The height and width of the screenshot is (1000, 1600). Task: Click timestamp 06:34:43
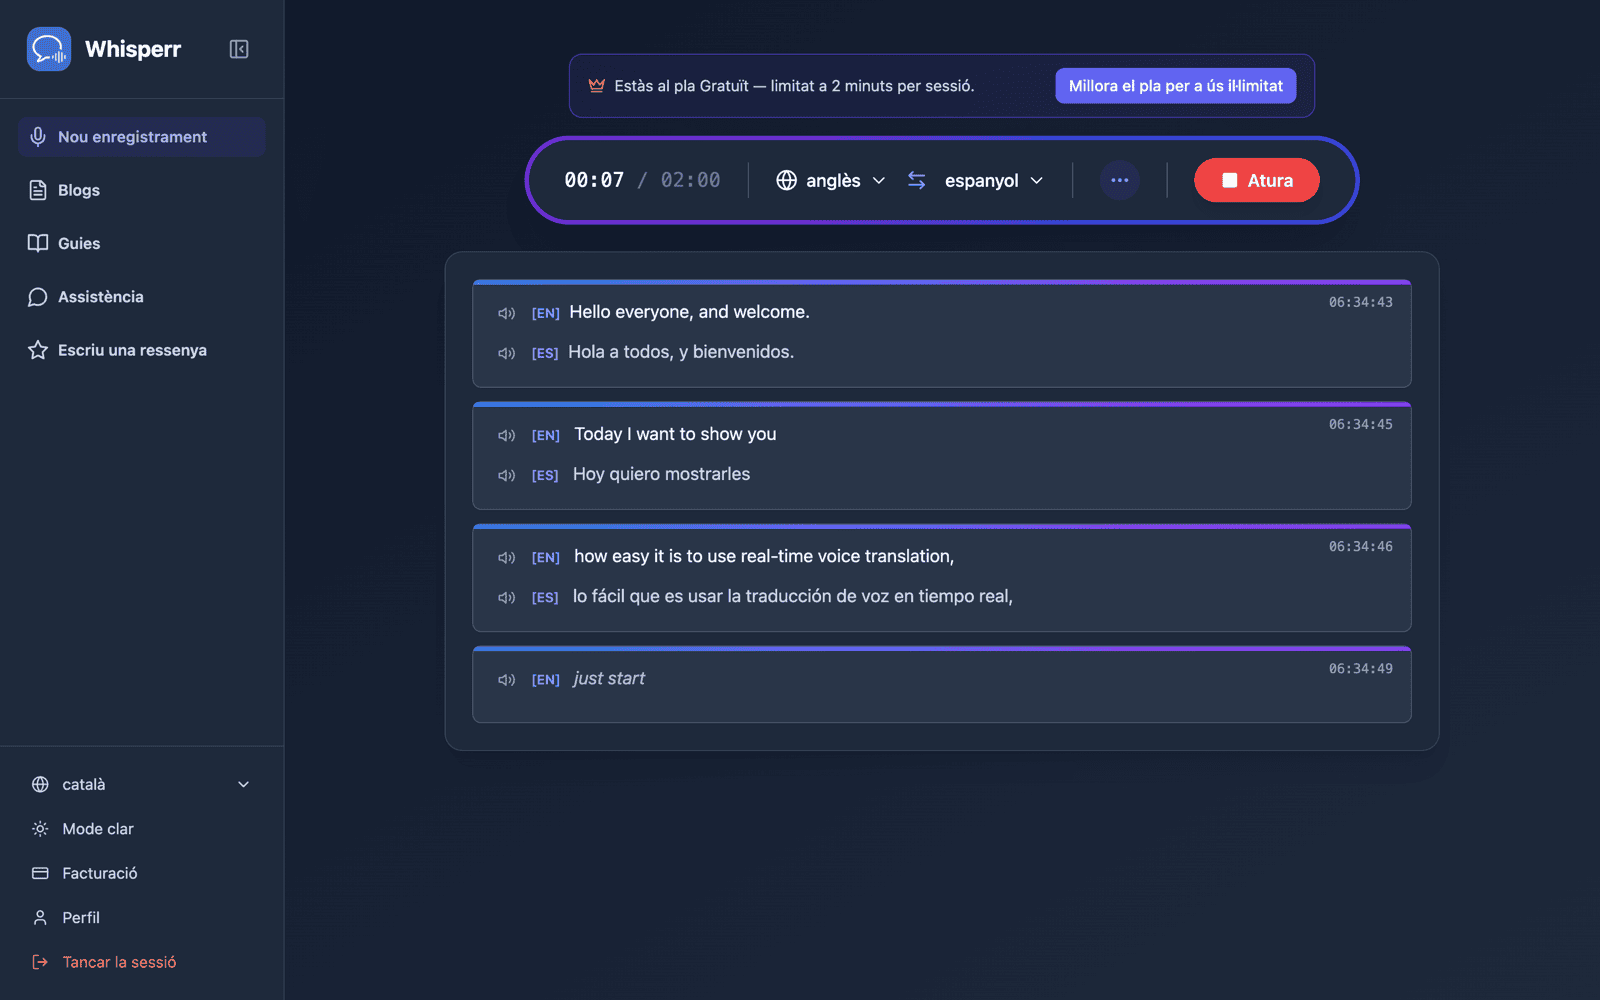pos(1360,302)
